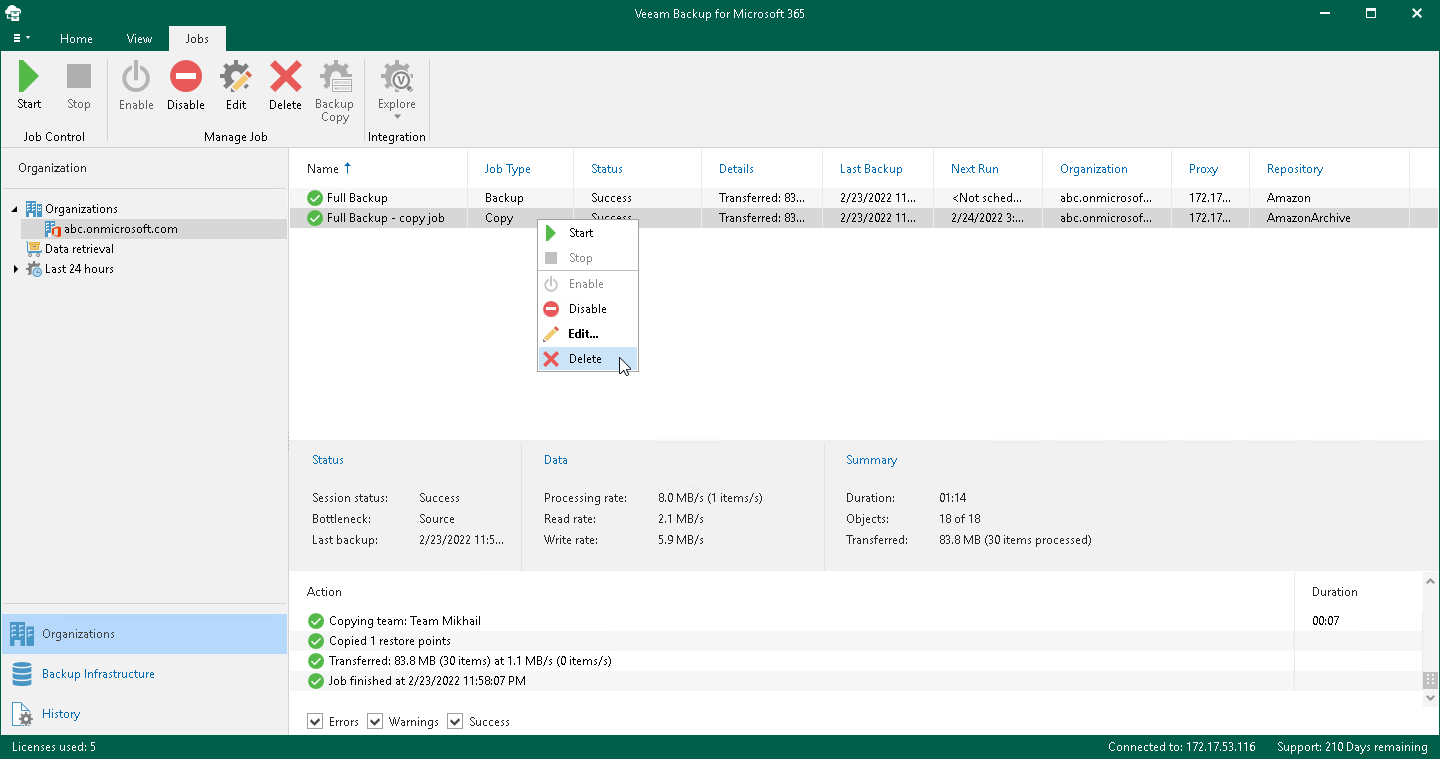Click the Backup Copy ribbon icon
The width and height of the screenshot is (1440, 759).
334,78
